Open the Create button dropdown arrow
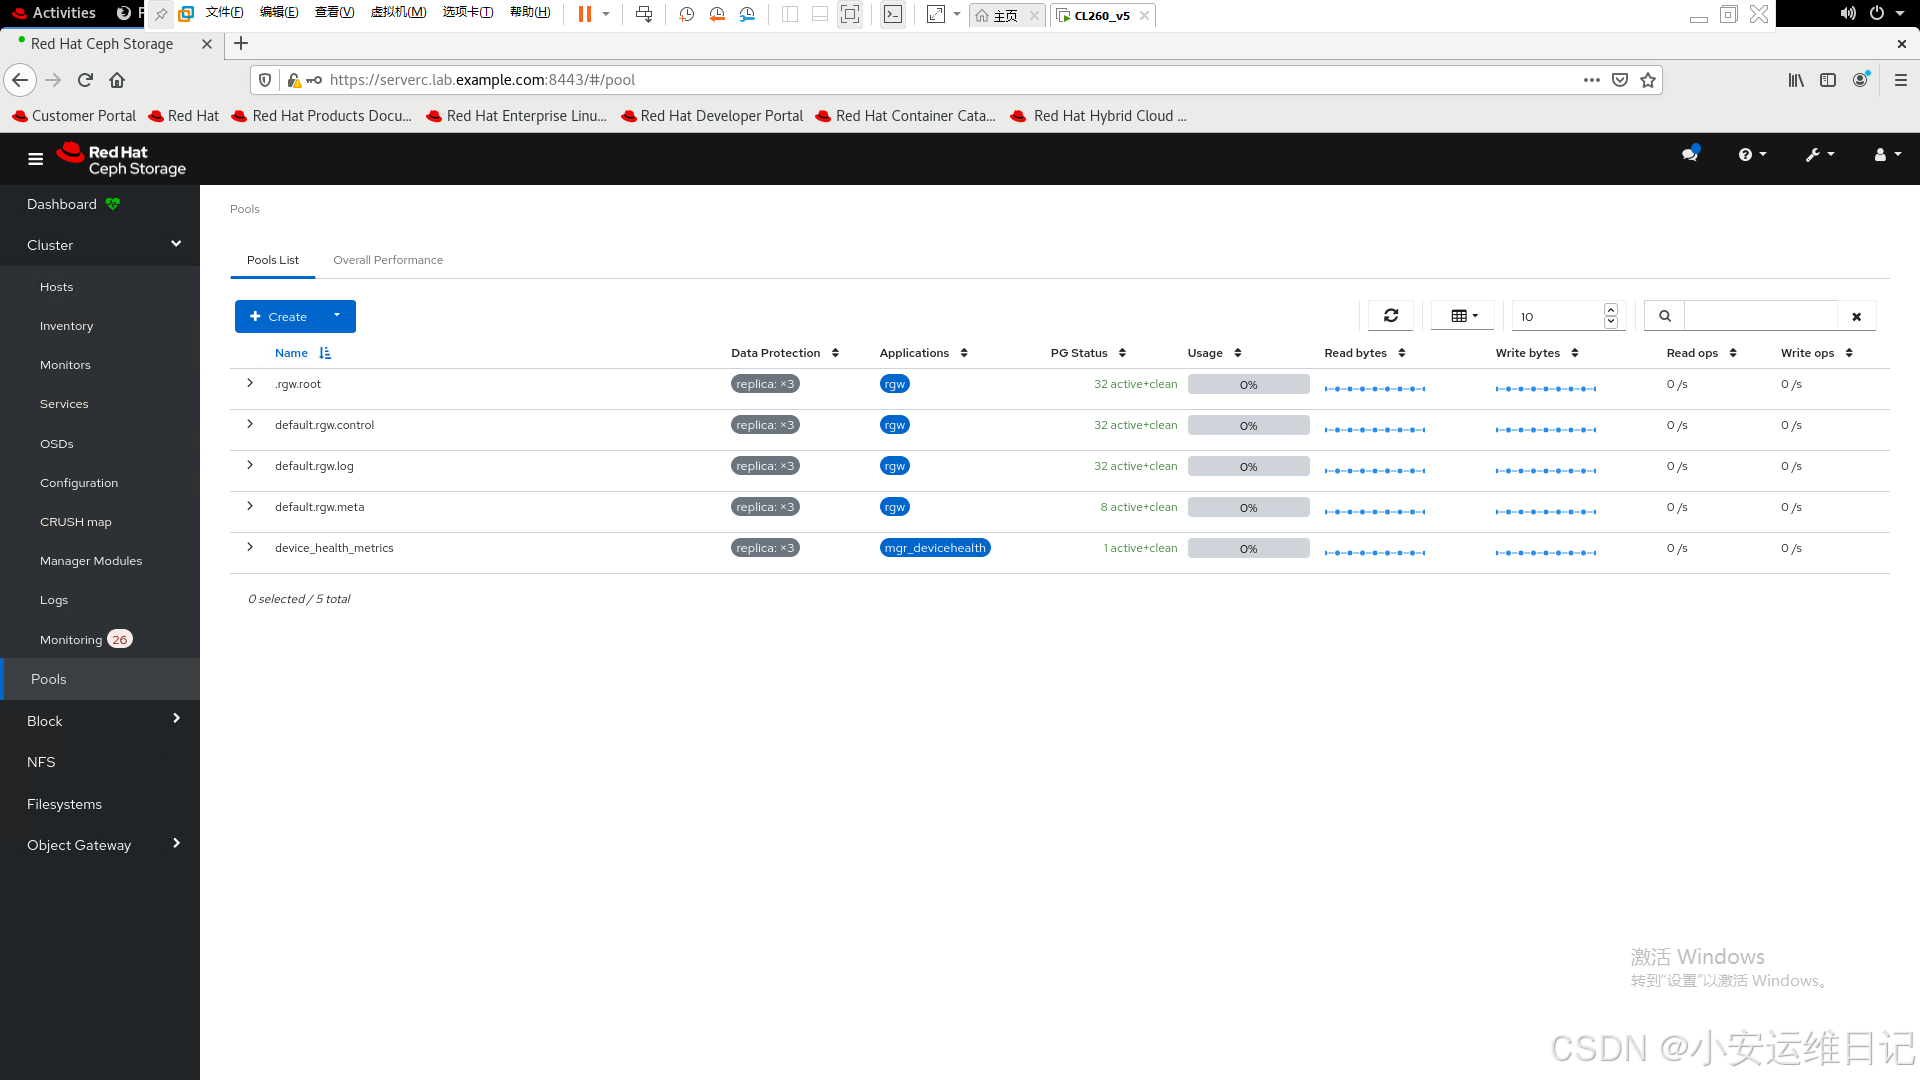Image resolution: width=1920 pixels, height=1080 pixels. [x=337, y=316]
